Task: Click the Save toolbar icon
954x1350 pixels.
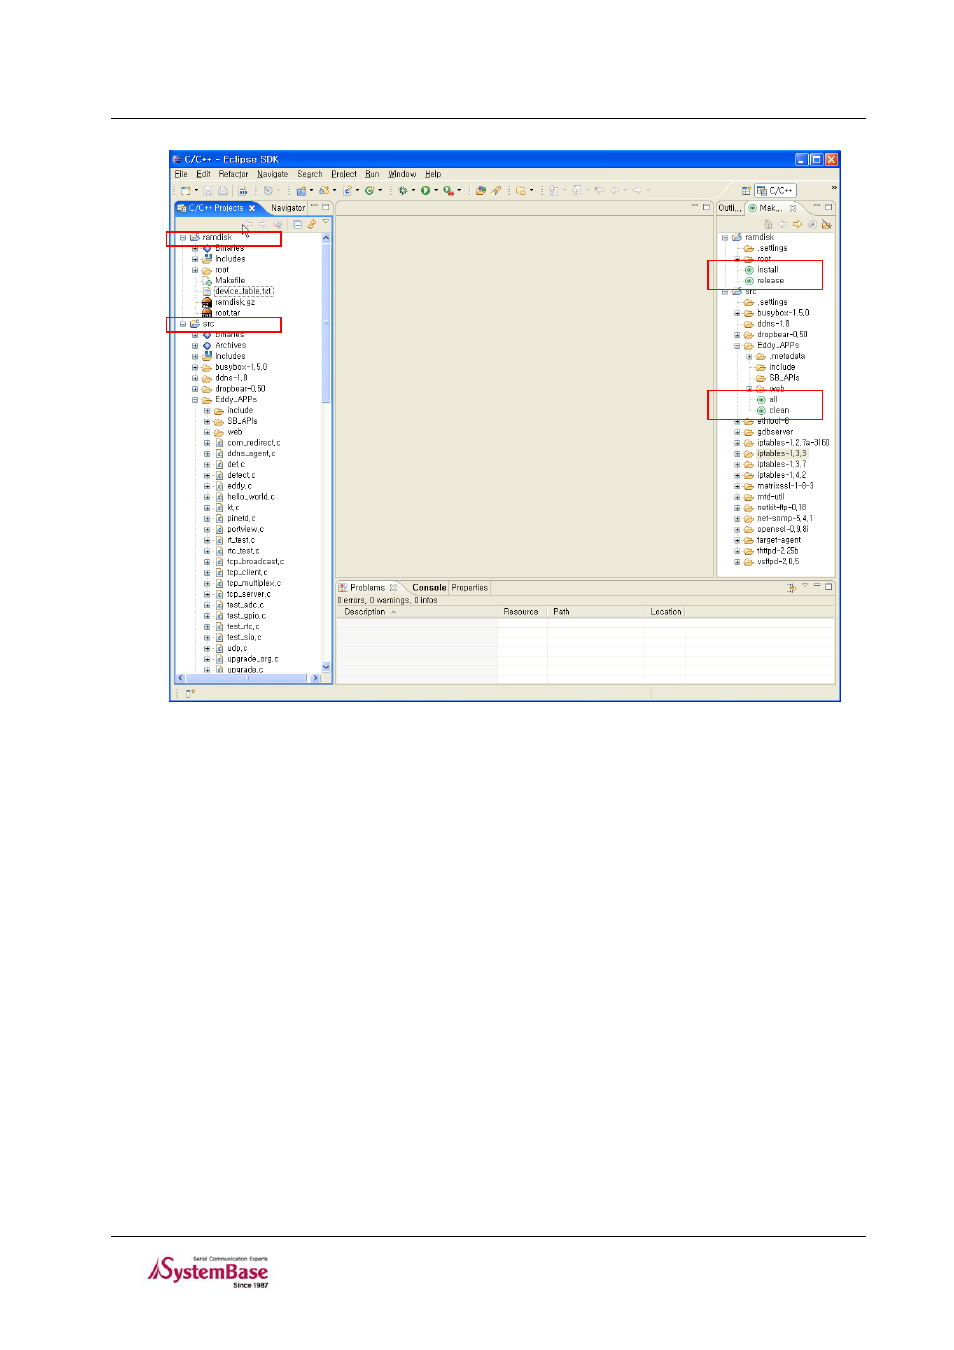Action: click(207, 190)
